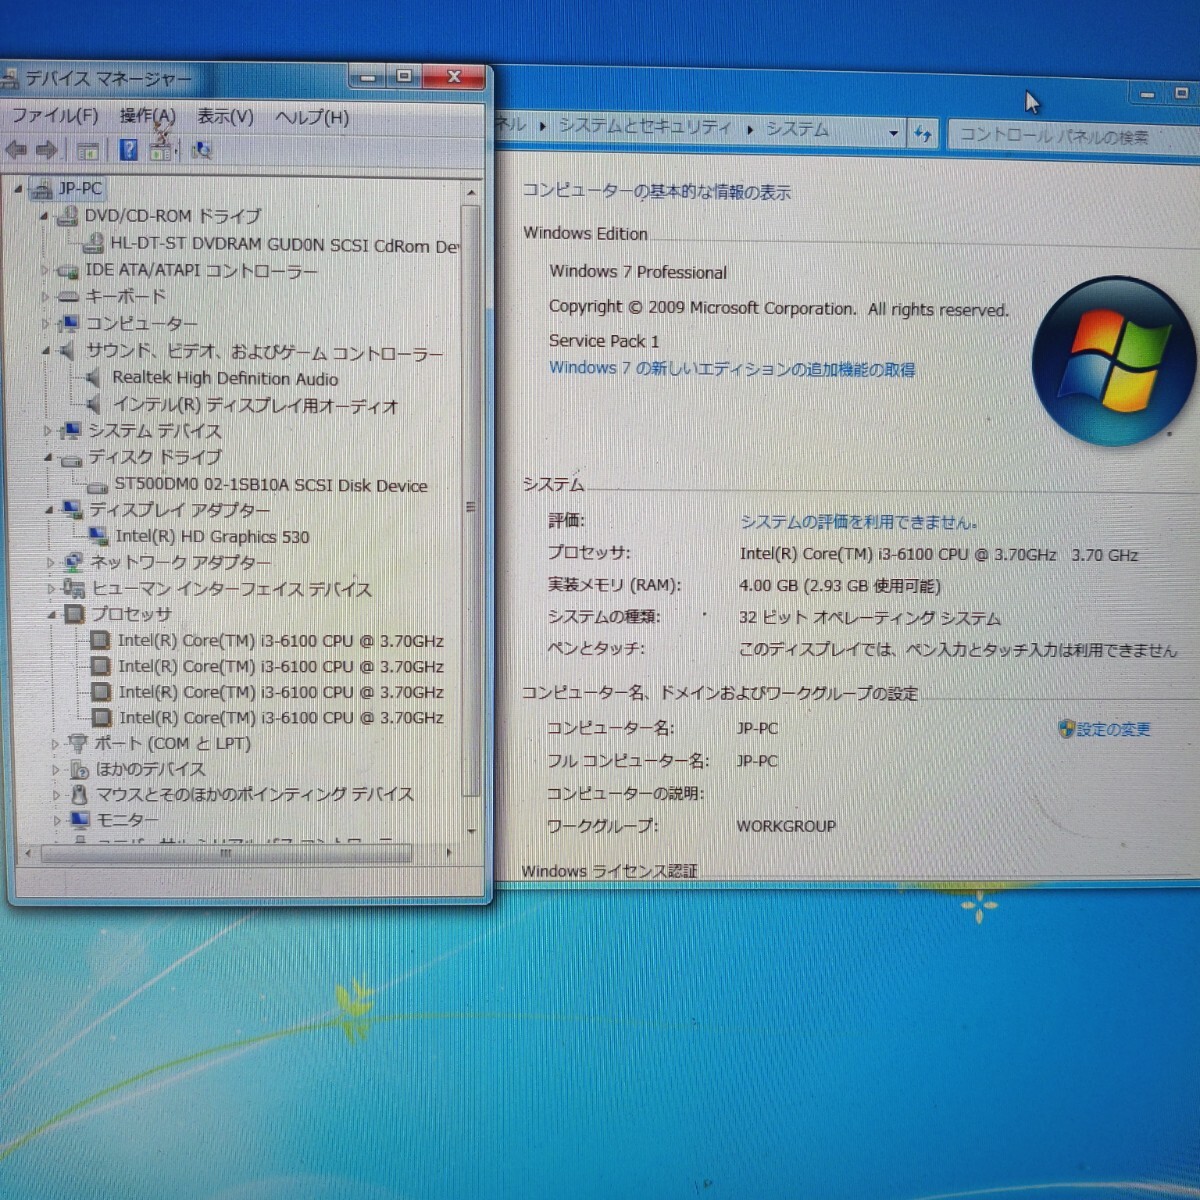Open the ファイル(F) menu
Image resolution: width=1200 pixels, height=1200 pixels.
click(54, 116)
